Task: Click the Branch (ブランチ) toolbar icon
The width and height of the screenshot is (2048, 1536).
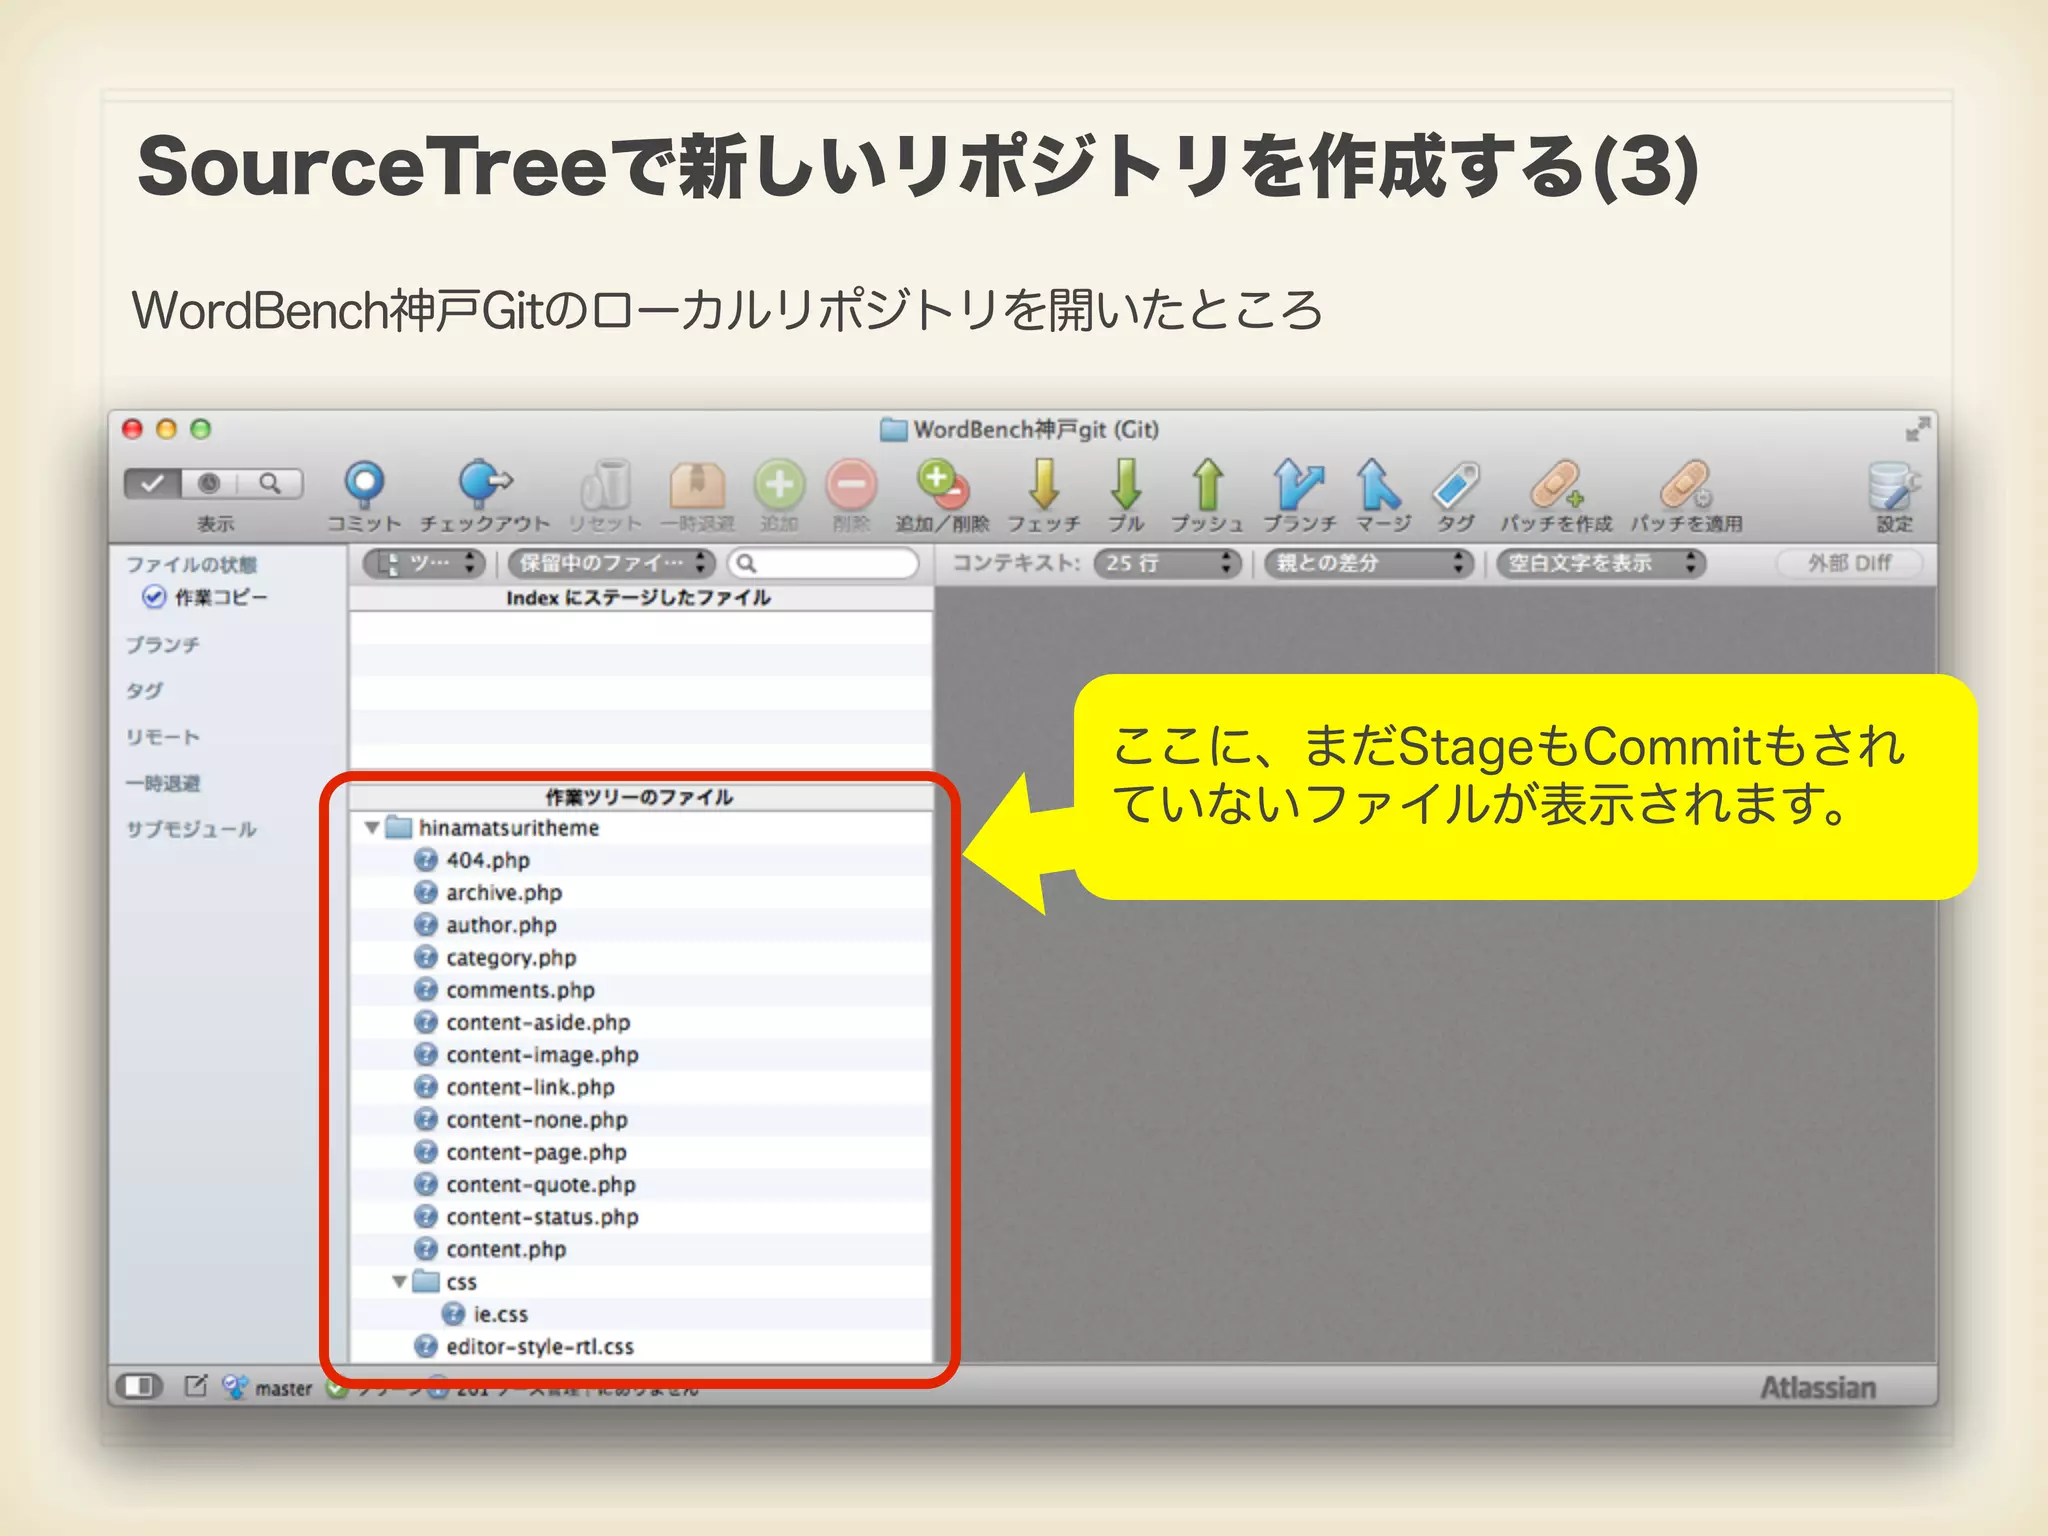Action: pyautogui.click(x=1298, y=485)
